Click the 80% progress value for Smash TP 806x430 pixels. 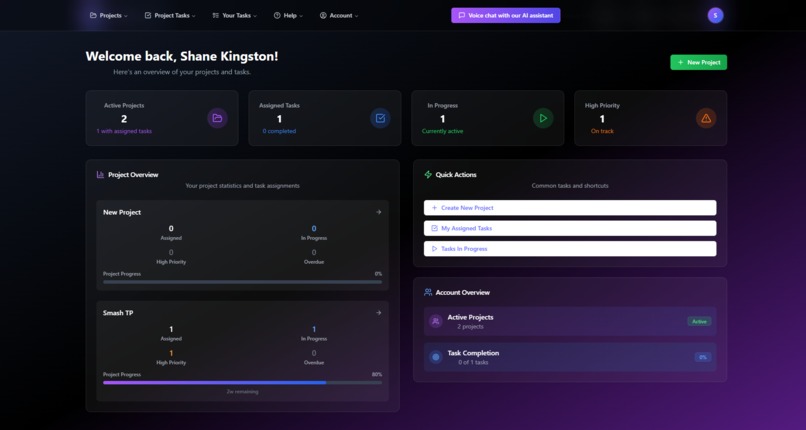(x=377, y=375)
